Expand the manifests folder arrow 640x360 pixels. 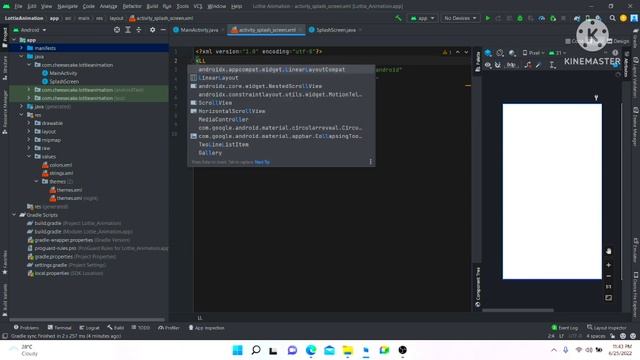(x=21, y=48)
